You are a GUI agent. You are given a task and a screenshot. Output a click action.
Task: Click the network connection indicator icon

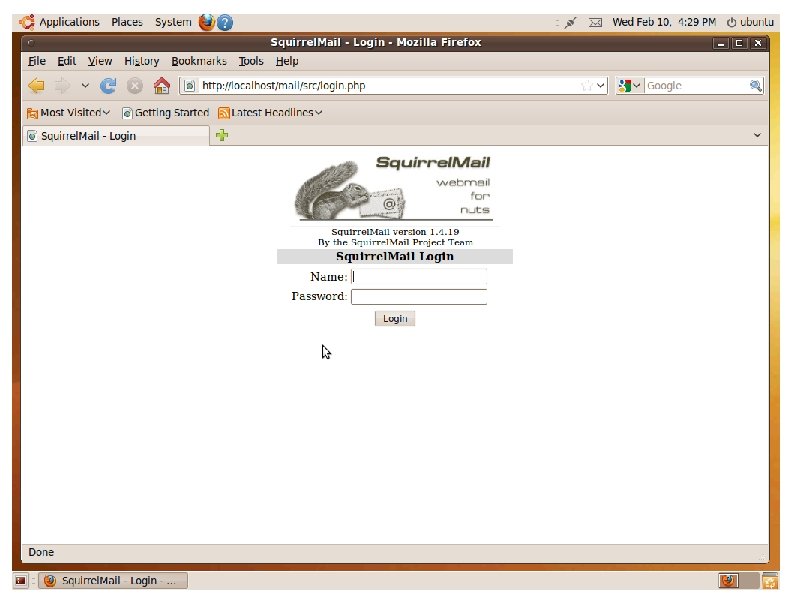571,22
